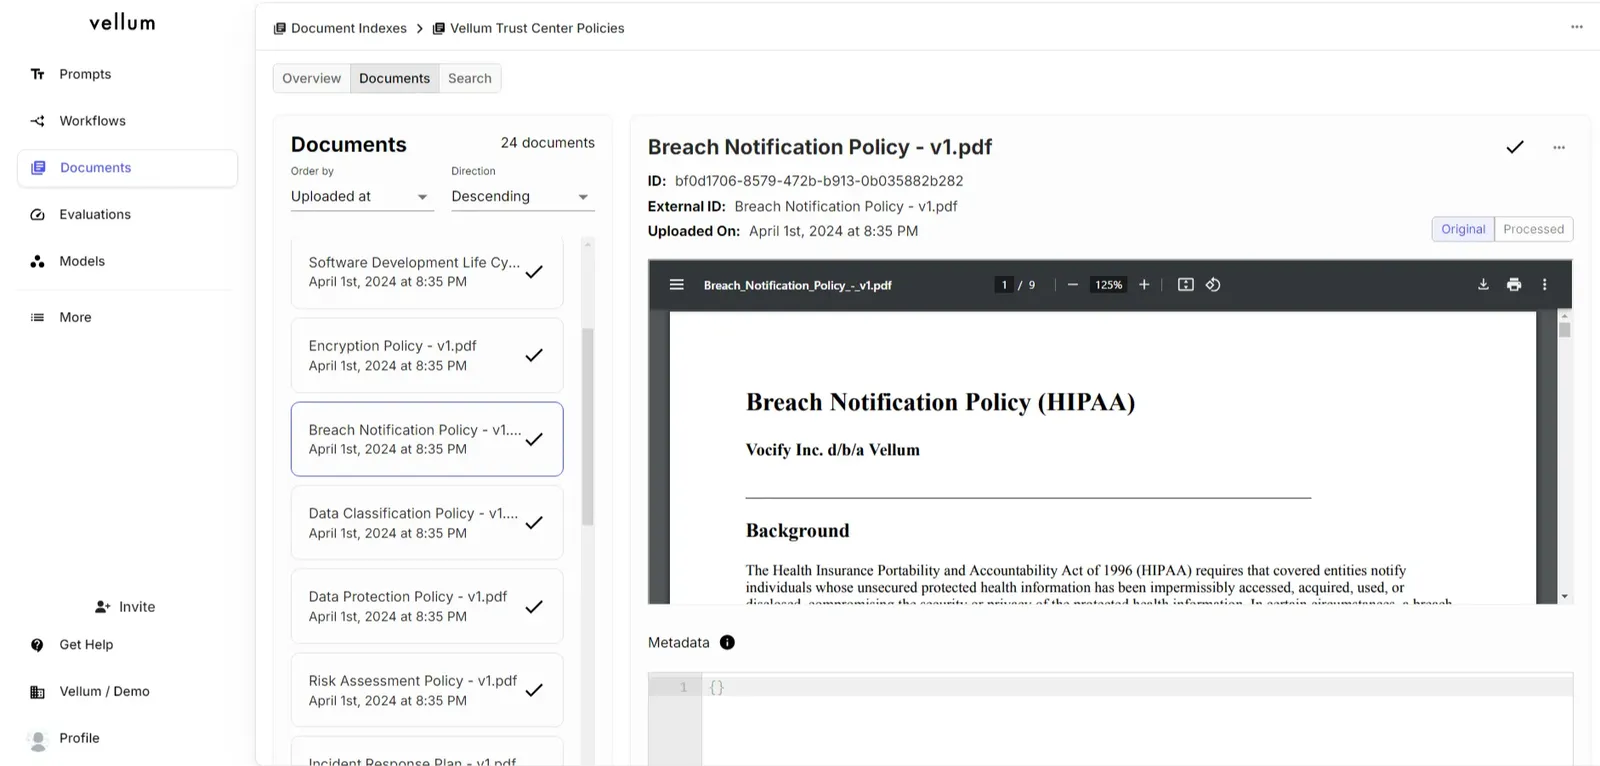Click the fit to page icon
Viewport: 1600px width, 766px height.
[1185, 285]
